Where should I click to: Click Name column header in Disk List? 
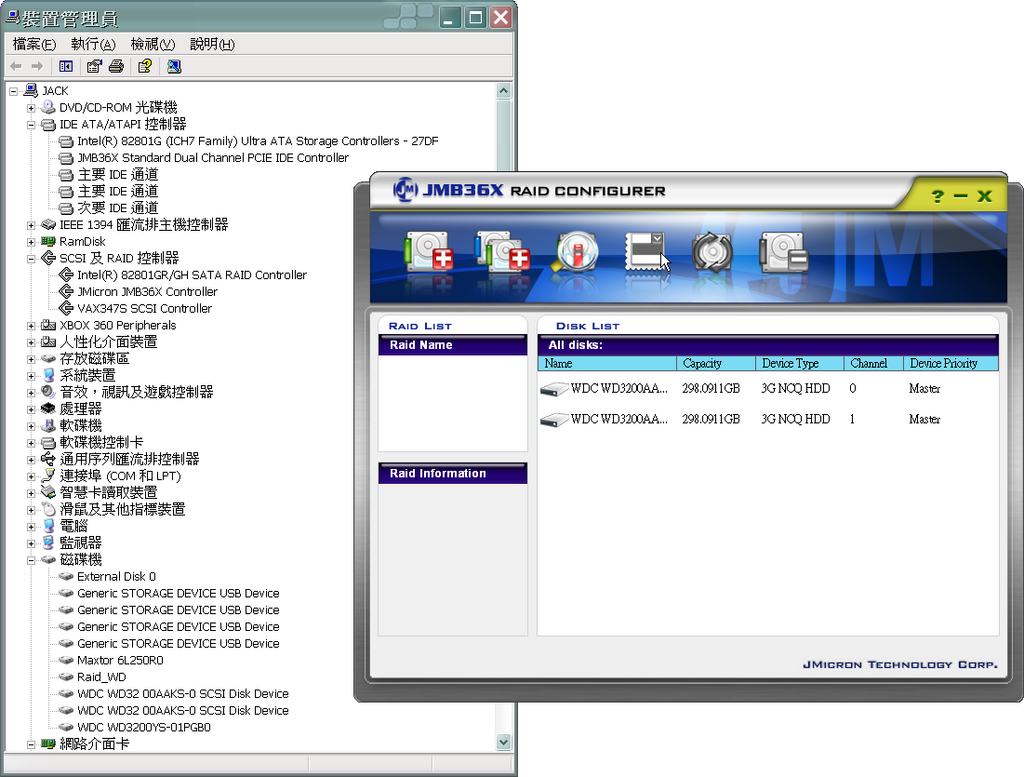(x=607, y=364)
